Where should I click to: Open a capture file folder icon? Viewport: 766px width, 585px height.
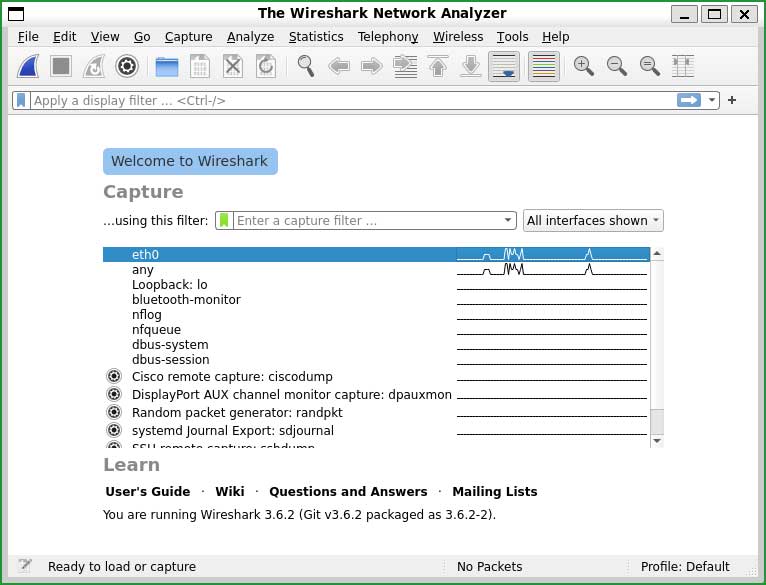point(167,66)
